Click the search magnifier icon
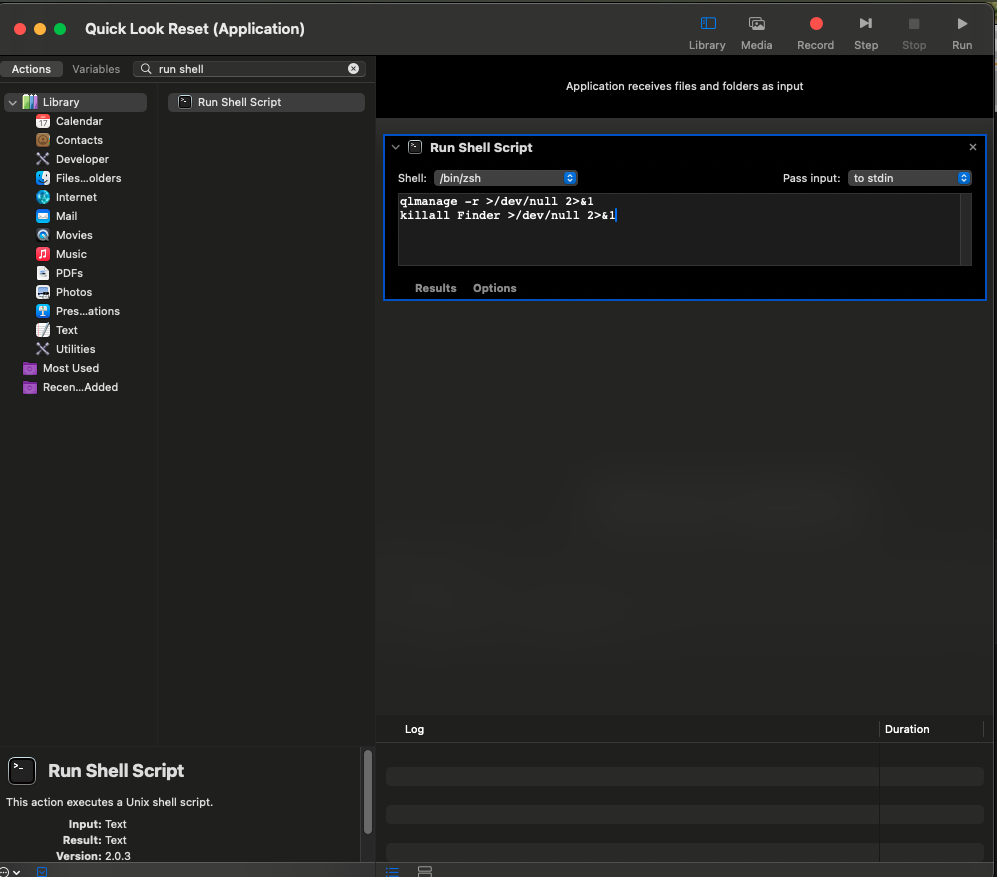 [x=146, y=69]
